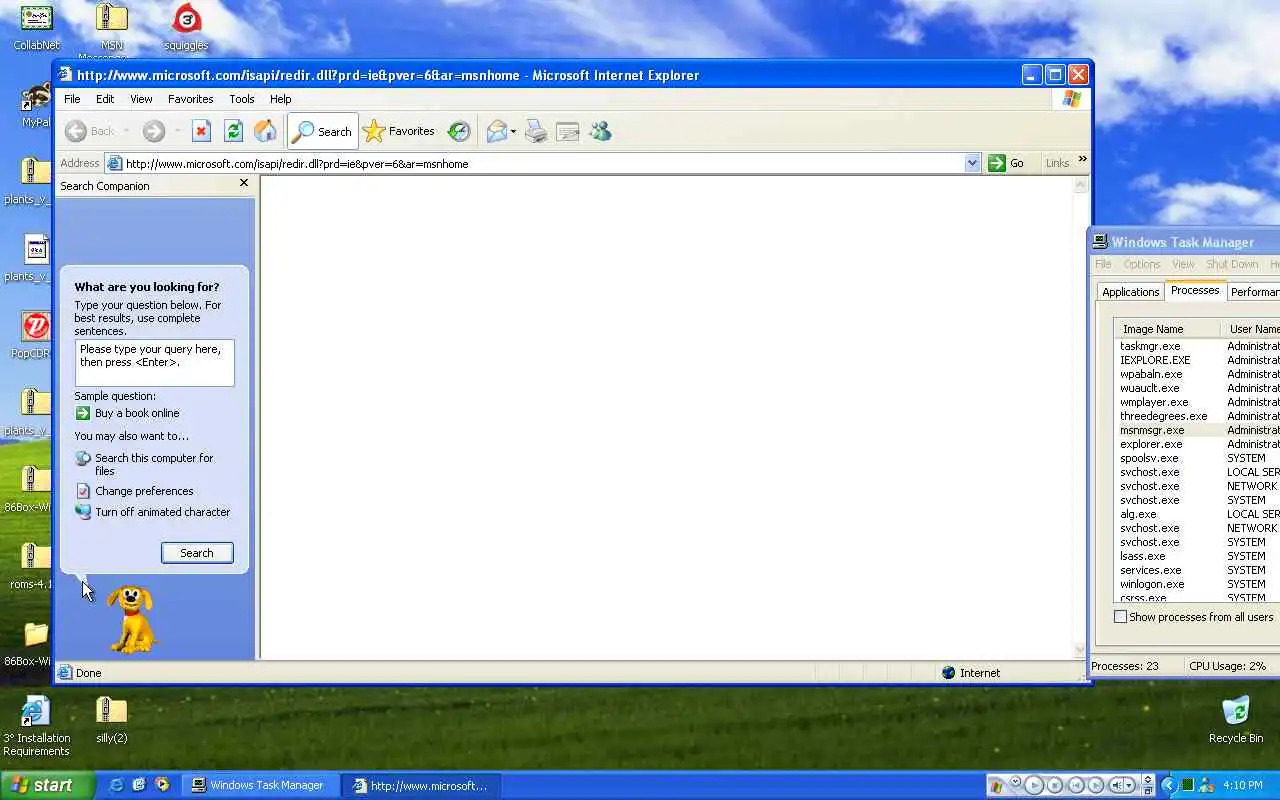This screenshot has height=800, width=1280.
Task: Click the Discuss toolbar icon
Action: [568, 131]
